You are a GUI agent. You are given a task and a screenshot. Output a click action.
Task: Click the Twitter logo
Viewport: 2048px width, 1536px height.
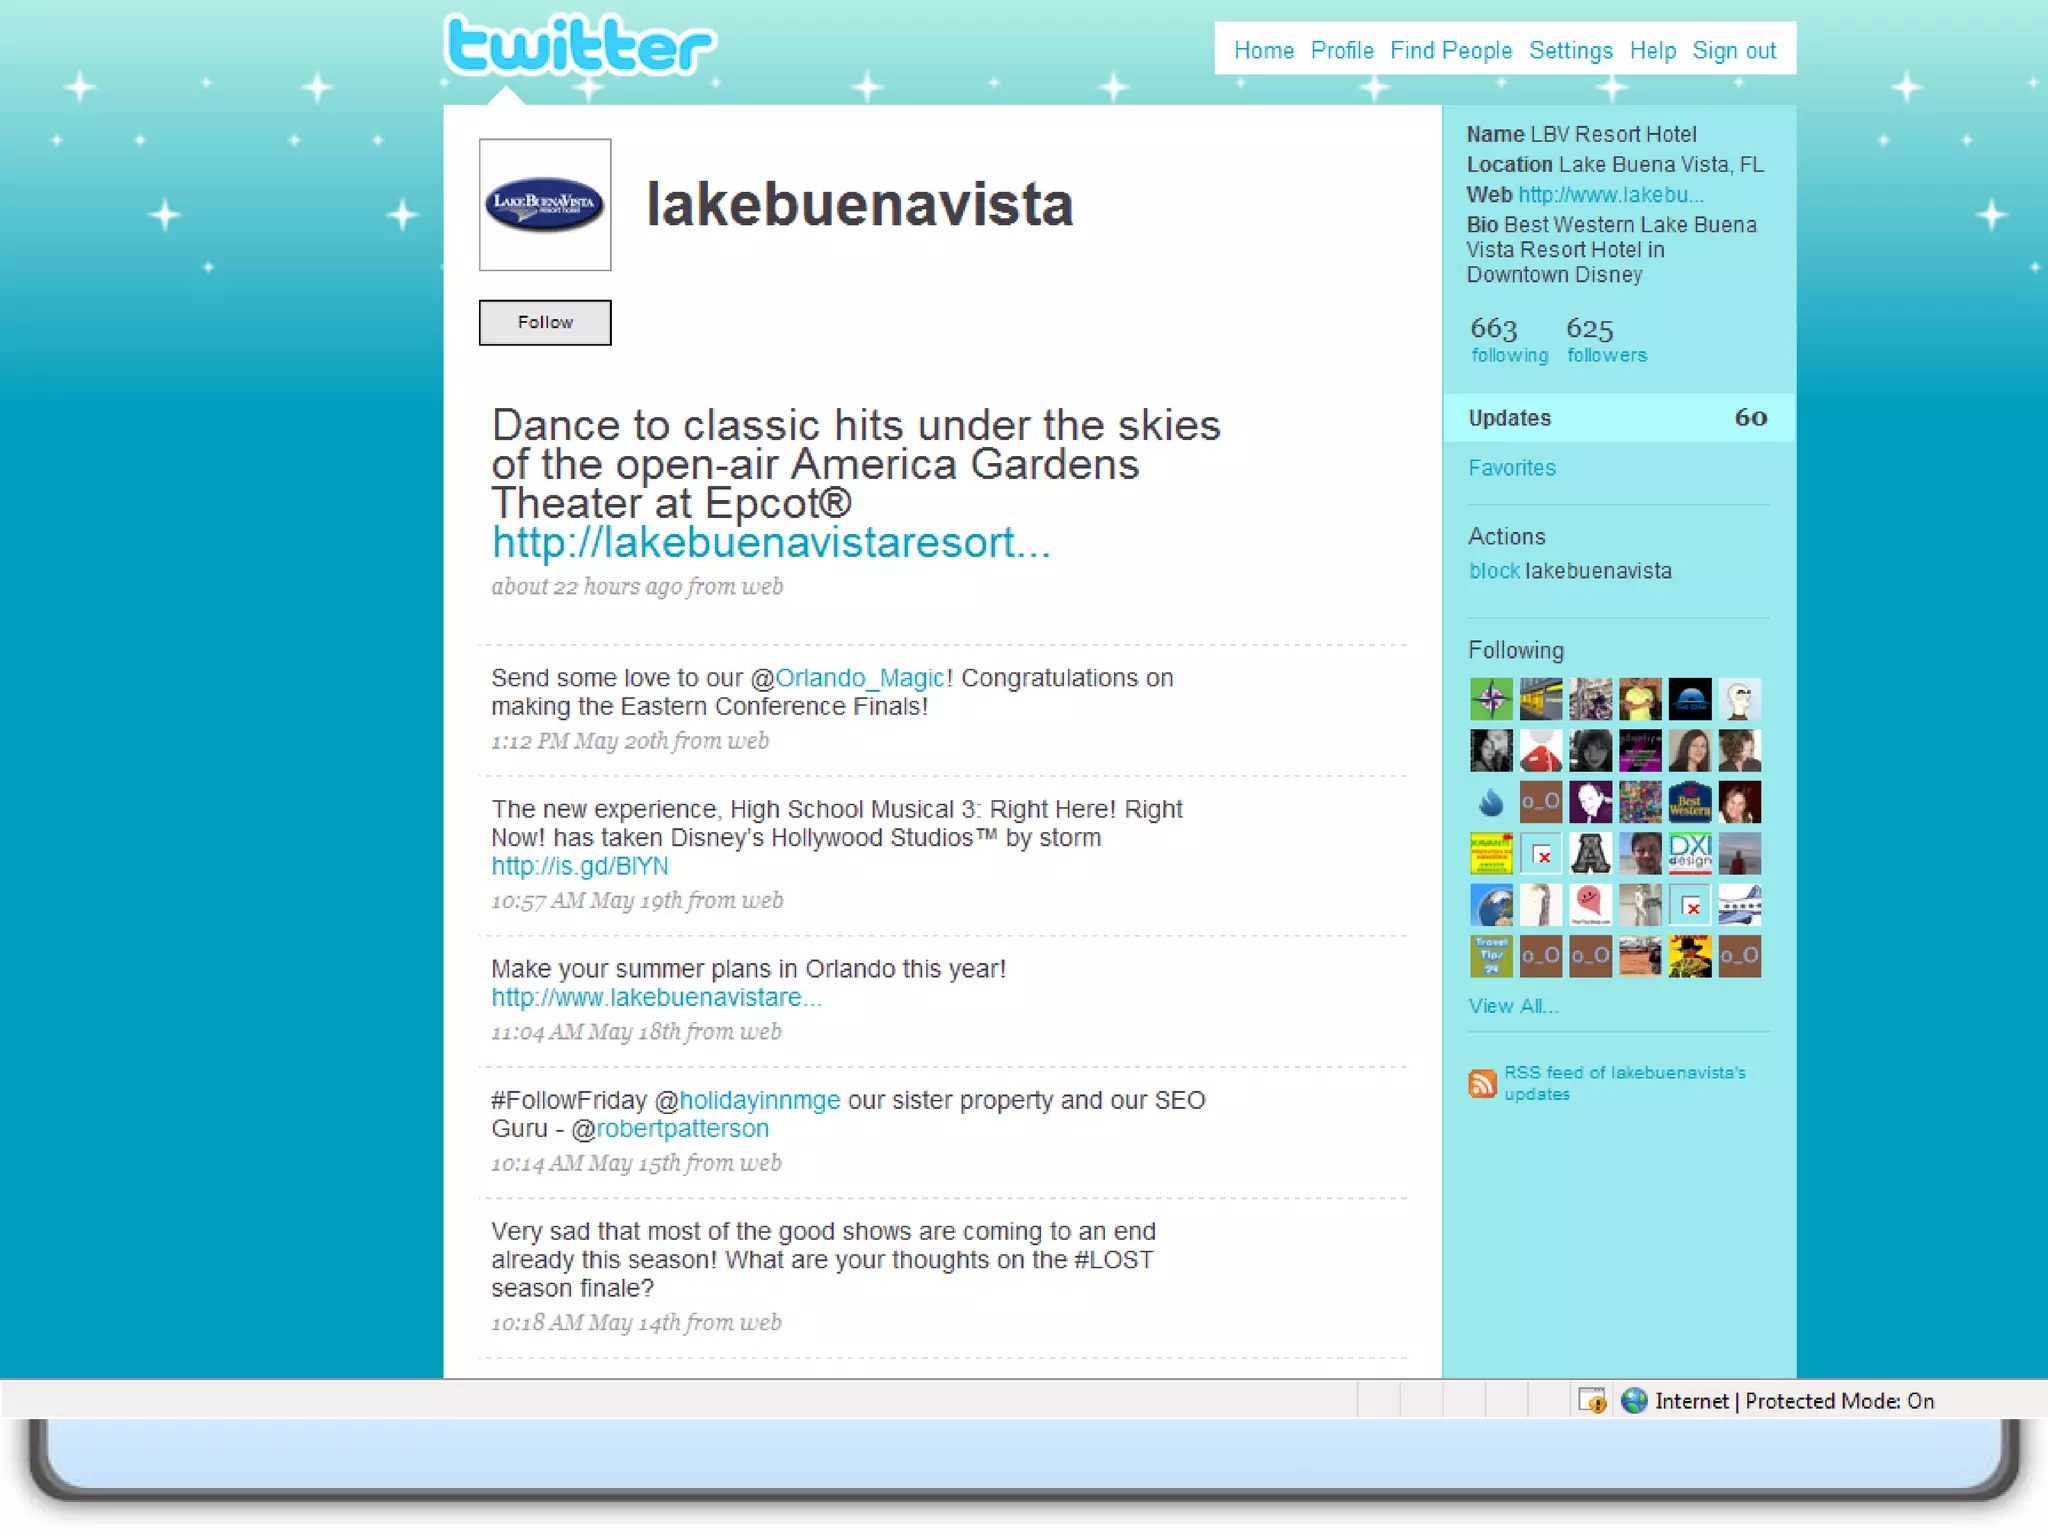pos(579,46)
